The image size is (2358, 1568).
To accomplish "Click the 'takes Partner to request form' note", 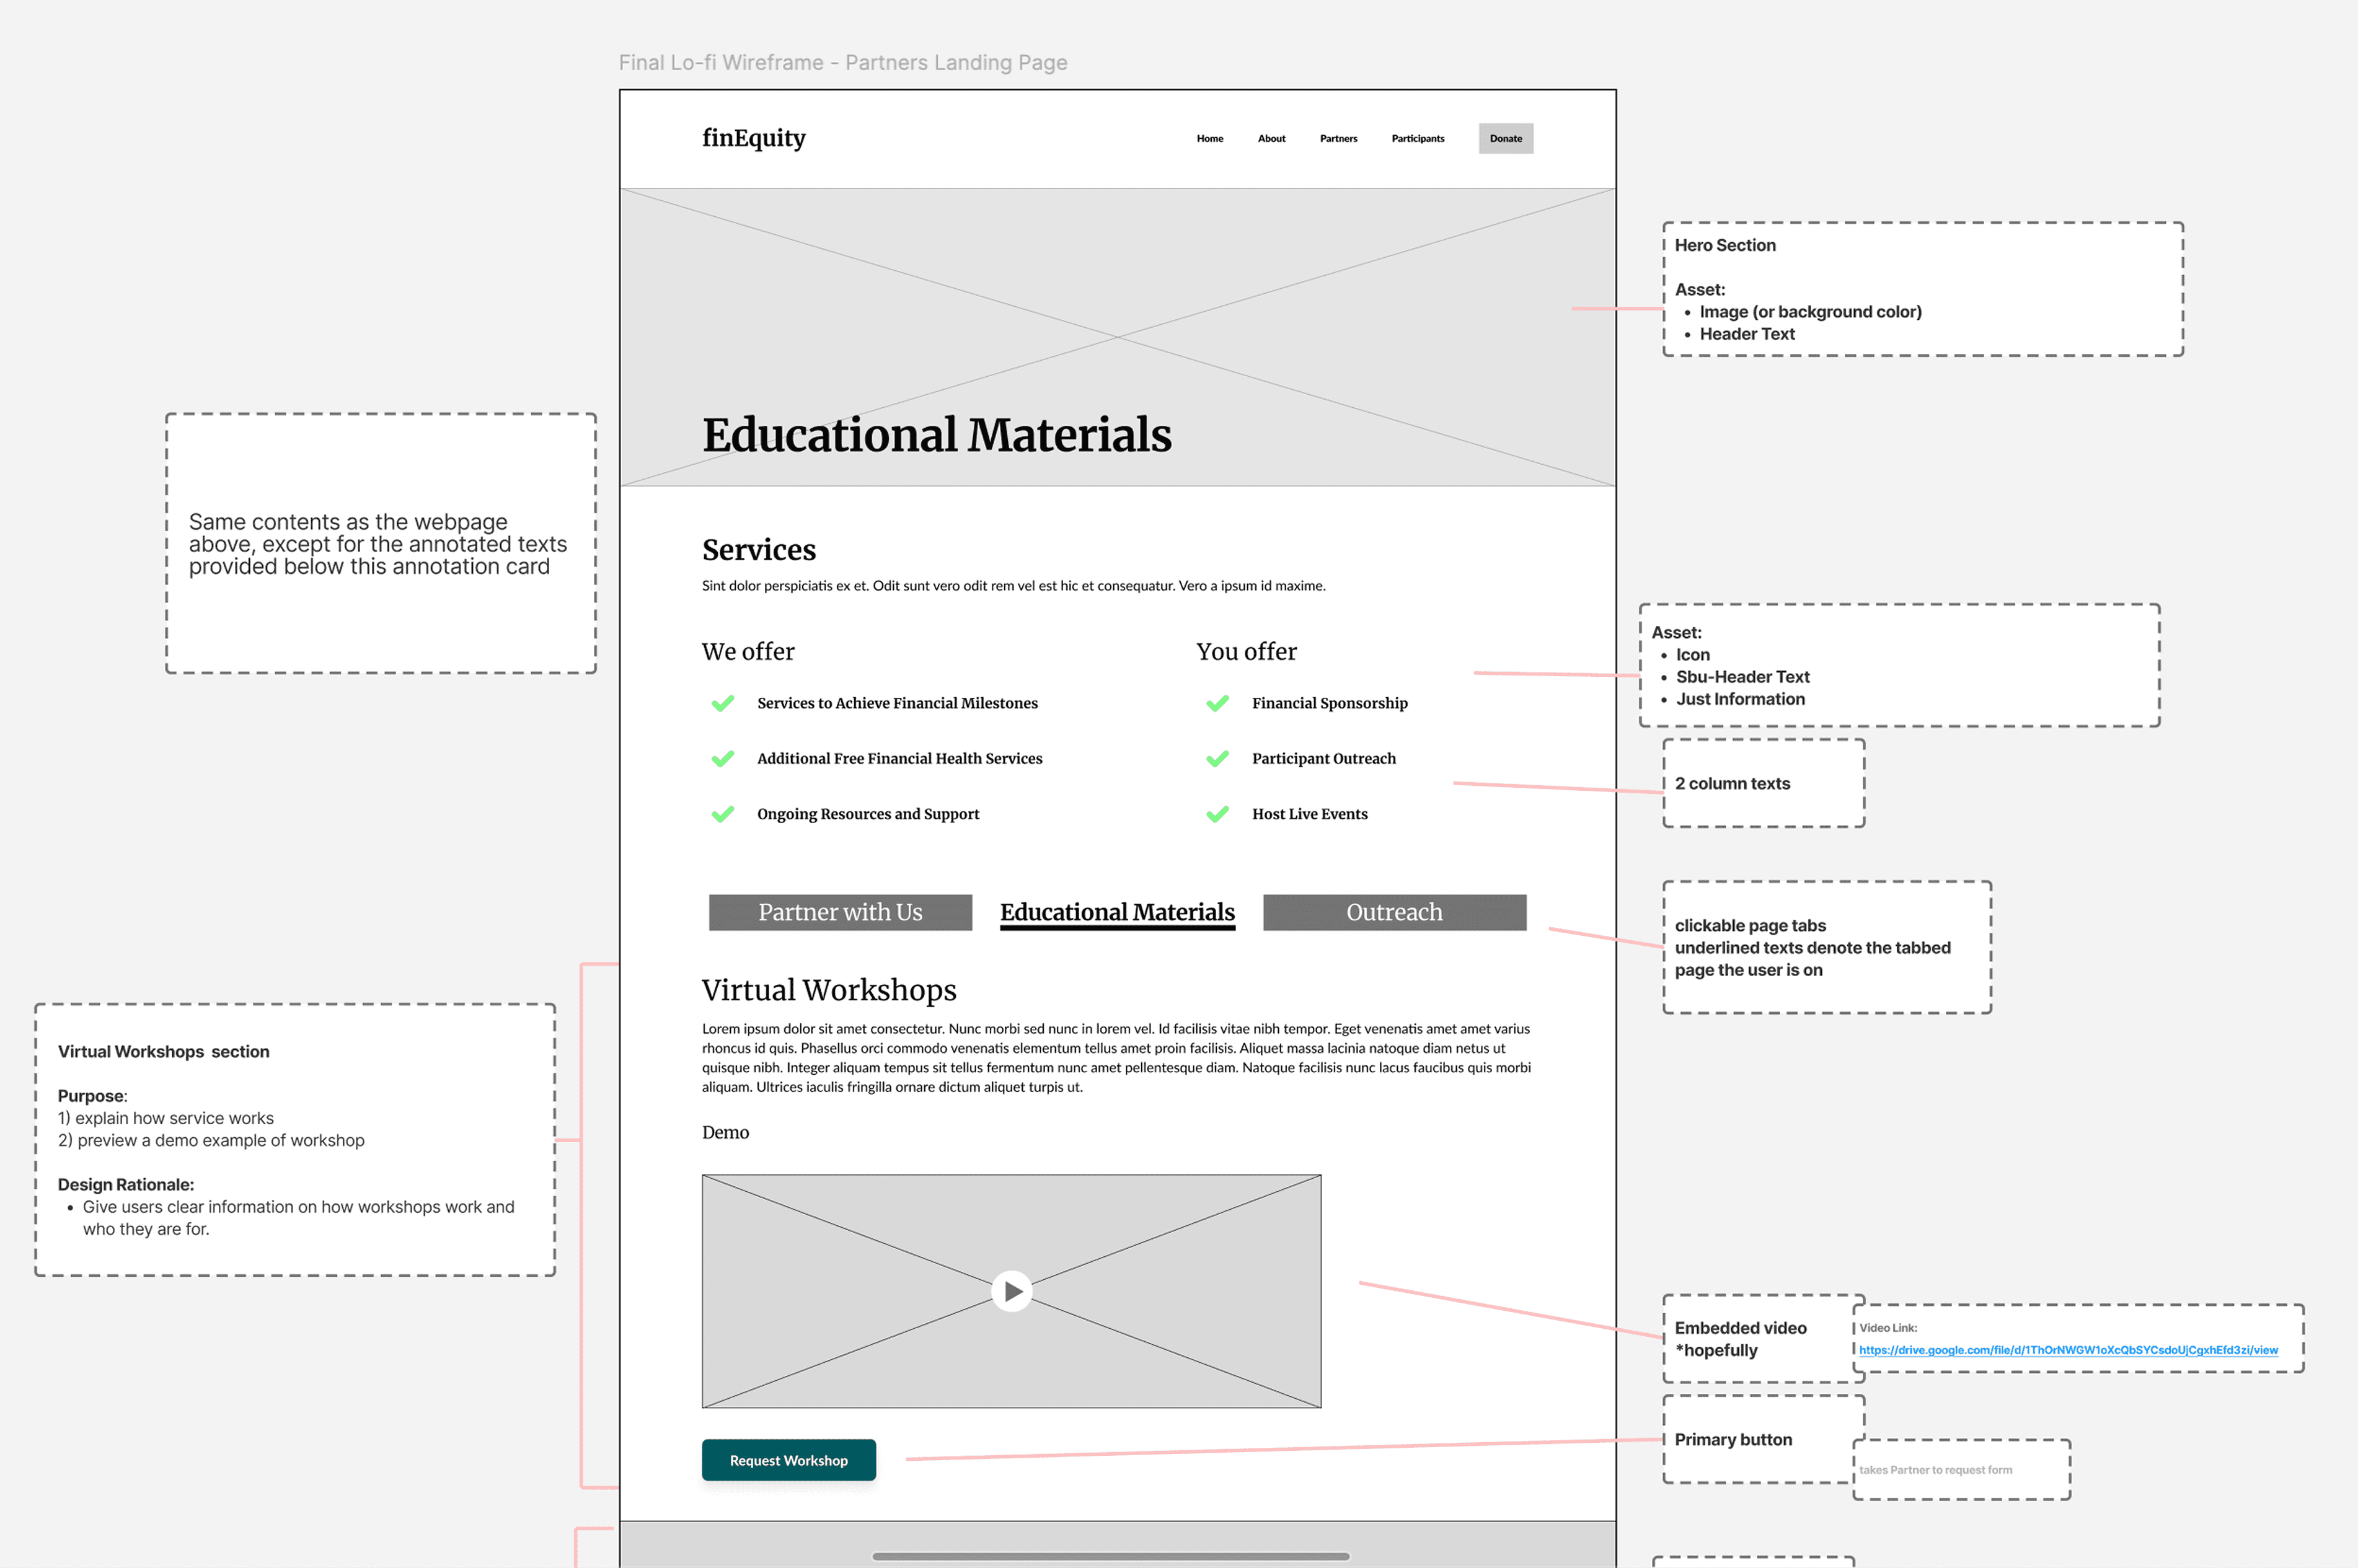I will [1935, 1470].
